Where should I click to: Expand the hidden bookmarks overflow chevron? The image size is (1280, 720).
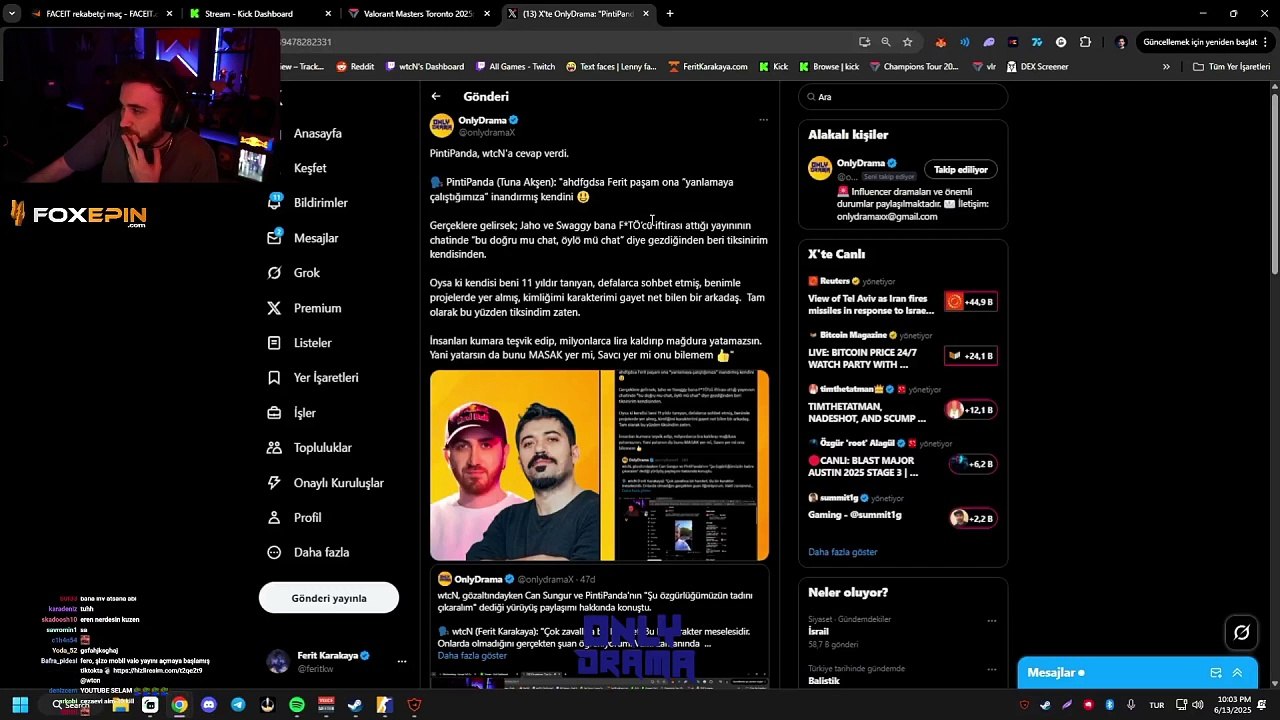(1166, 67)
